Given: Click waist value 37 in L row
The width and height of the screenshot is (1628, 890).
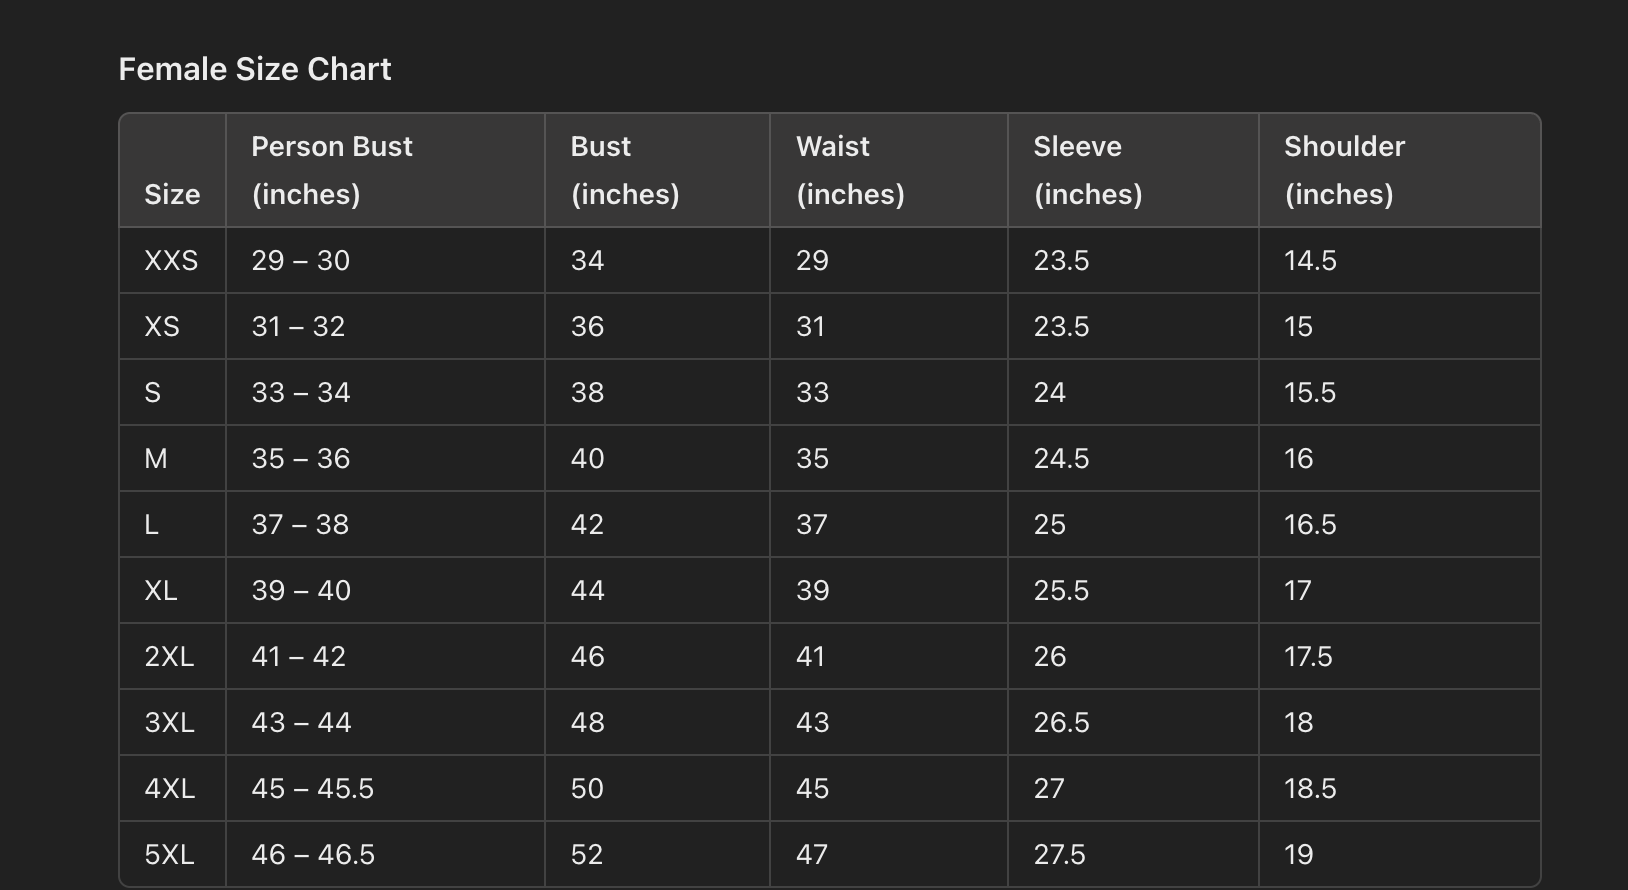Looking at the screenshot, I should (811, 524).
